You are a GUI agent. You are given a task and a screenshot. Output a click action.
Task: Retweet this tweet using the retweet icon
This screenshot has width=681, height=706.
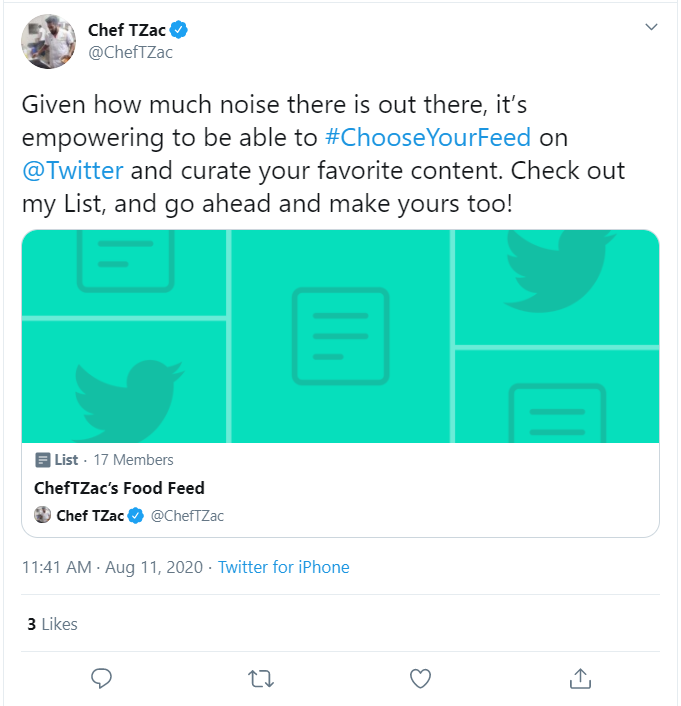(260, 679)
